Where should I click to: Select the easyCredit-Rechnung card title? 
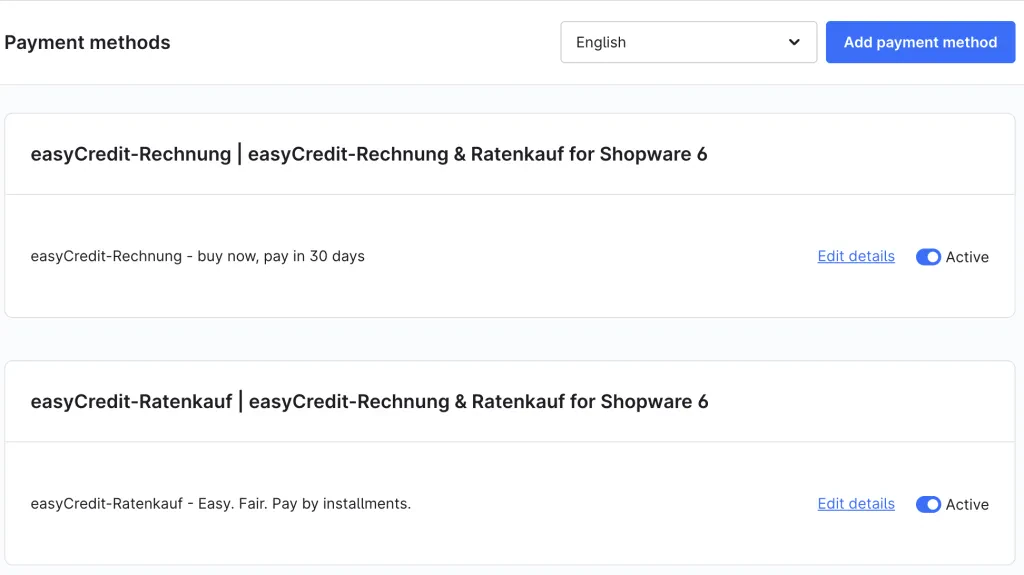369,154
